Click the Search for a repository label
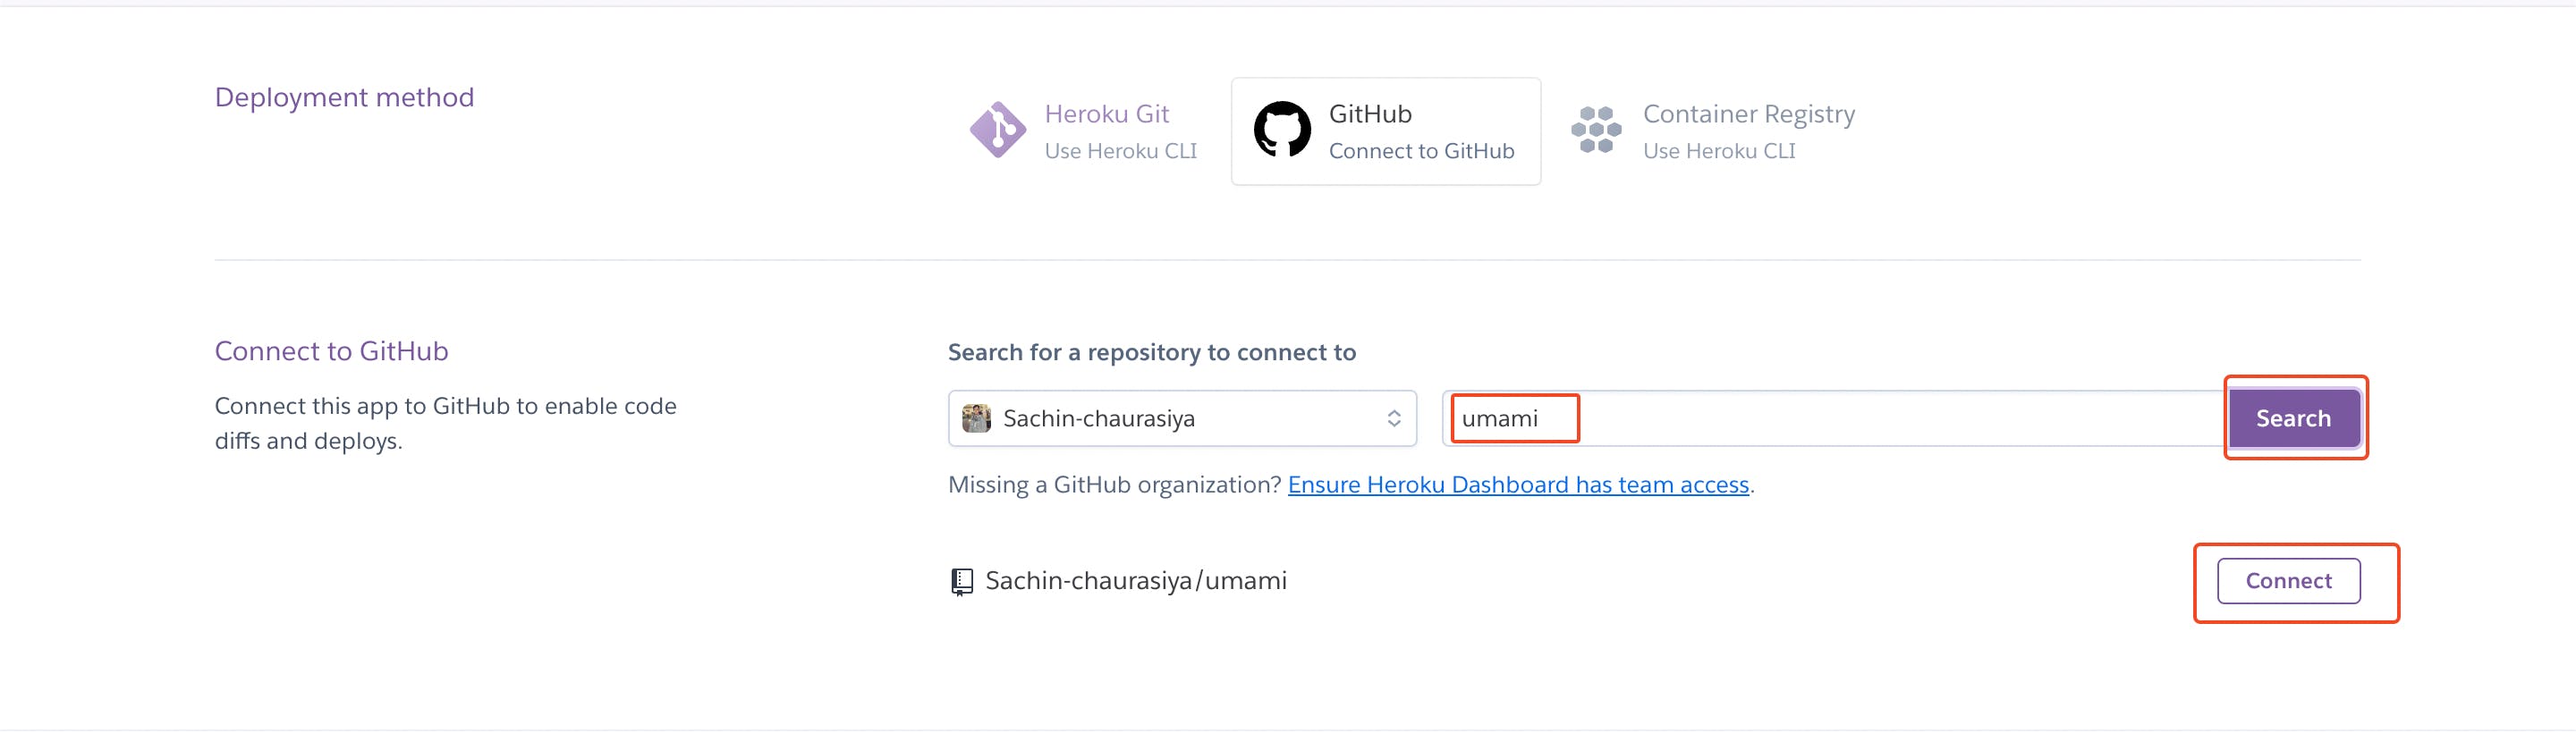This screenshot has width=2576, height=733. tap(1151, 352)
